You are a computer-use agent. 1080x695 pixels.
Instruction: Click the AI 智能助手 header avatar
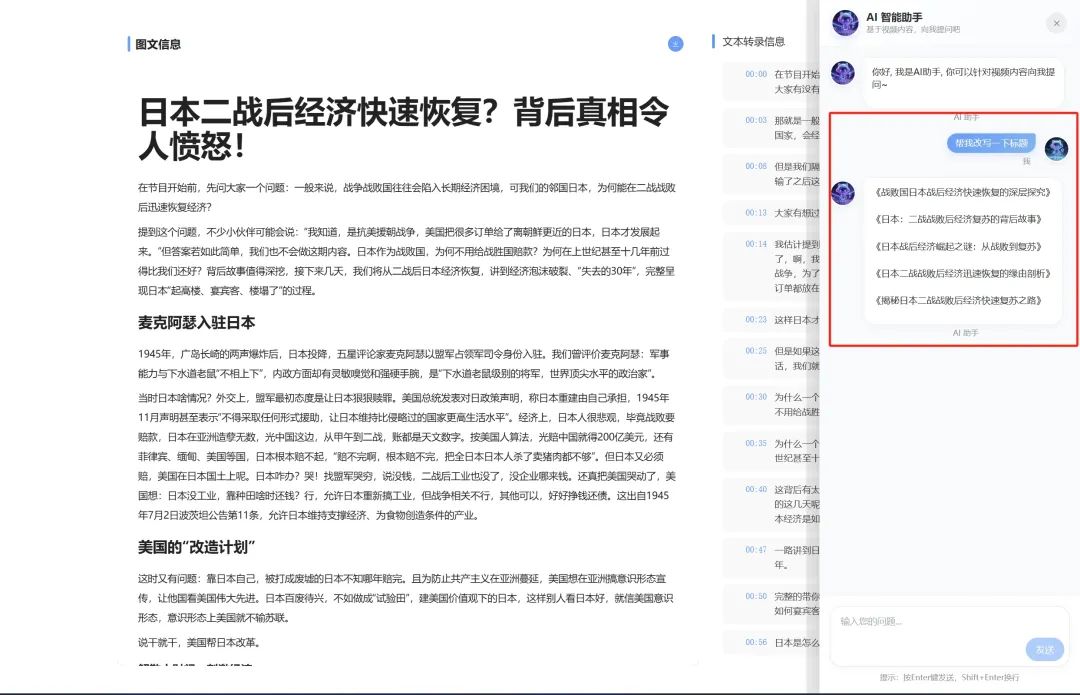tap(845, 23)
